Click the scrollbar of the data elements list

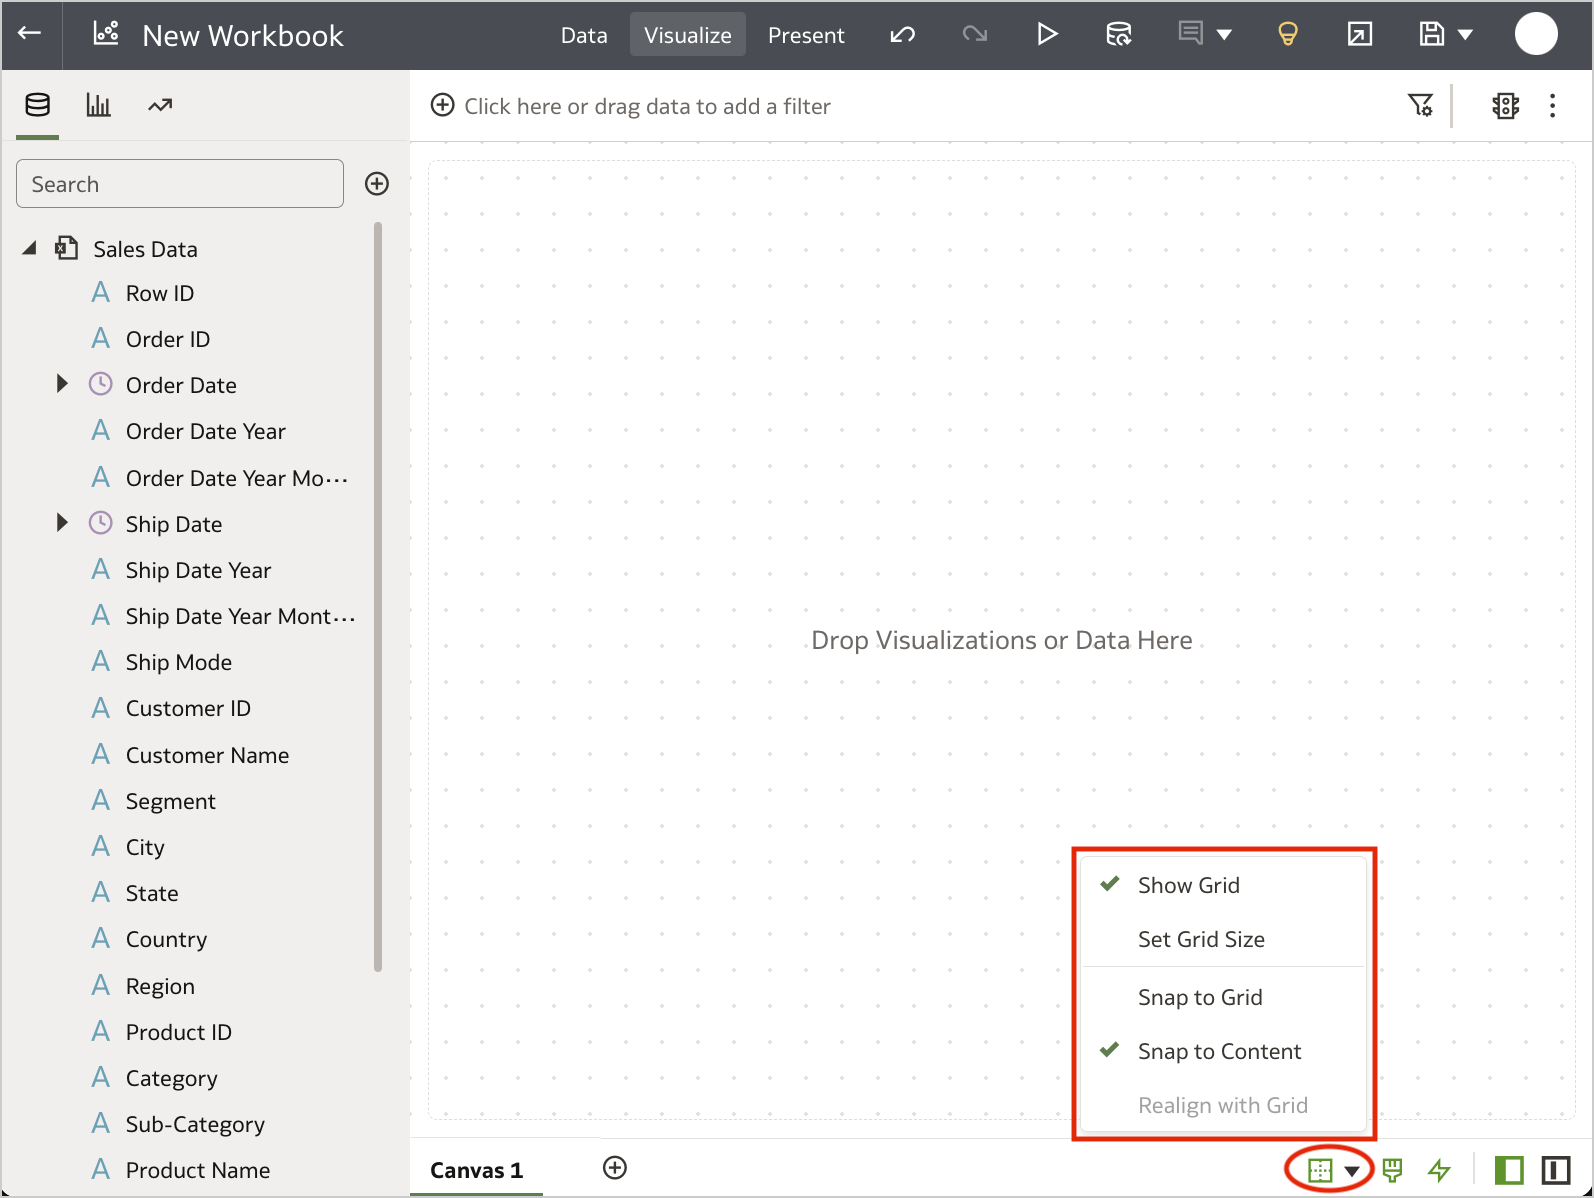pos(378,597)
